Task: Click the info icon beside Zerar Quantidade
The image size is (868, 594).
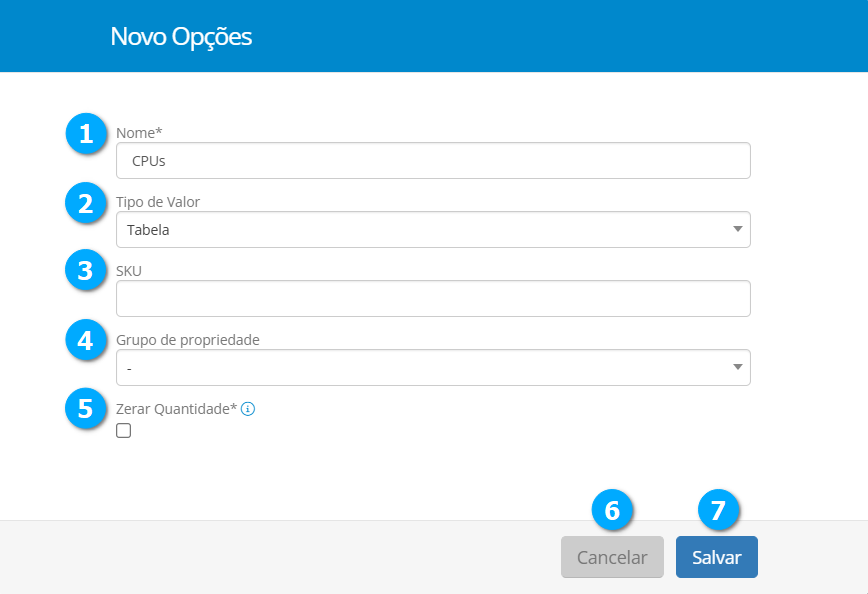Action: click(x=248, y=409)
